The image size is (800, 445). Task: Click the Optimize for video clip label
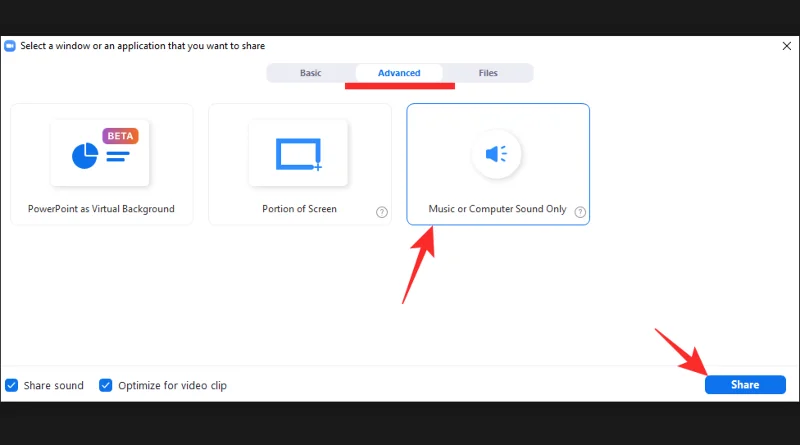[172, 385]
